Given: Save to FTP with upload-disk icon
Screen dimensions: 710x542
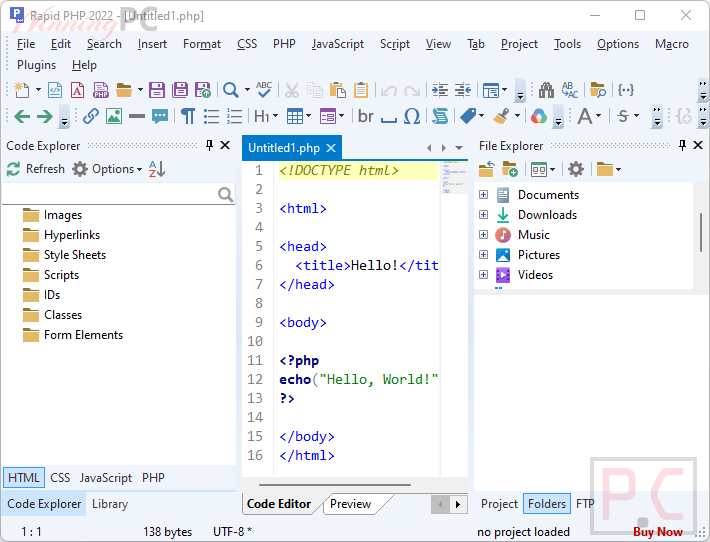Looking at the screenshot, I should (203, 90).
